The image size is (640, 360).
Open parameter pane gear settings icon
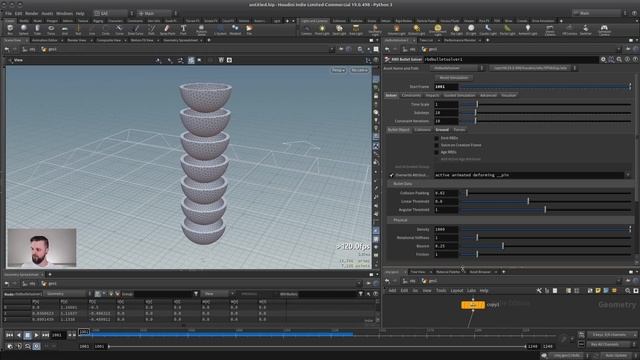tap(603, 60)
